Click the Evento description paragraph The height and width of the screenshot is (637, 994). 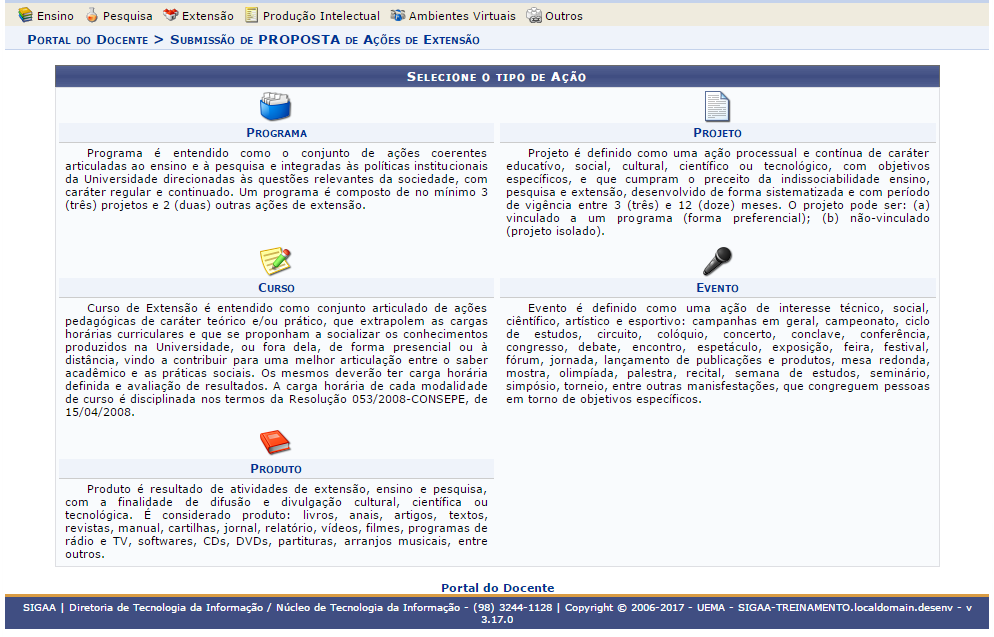tap(718, 354)
